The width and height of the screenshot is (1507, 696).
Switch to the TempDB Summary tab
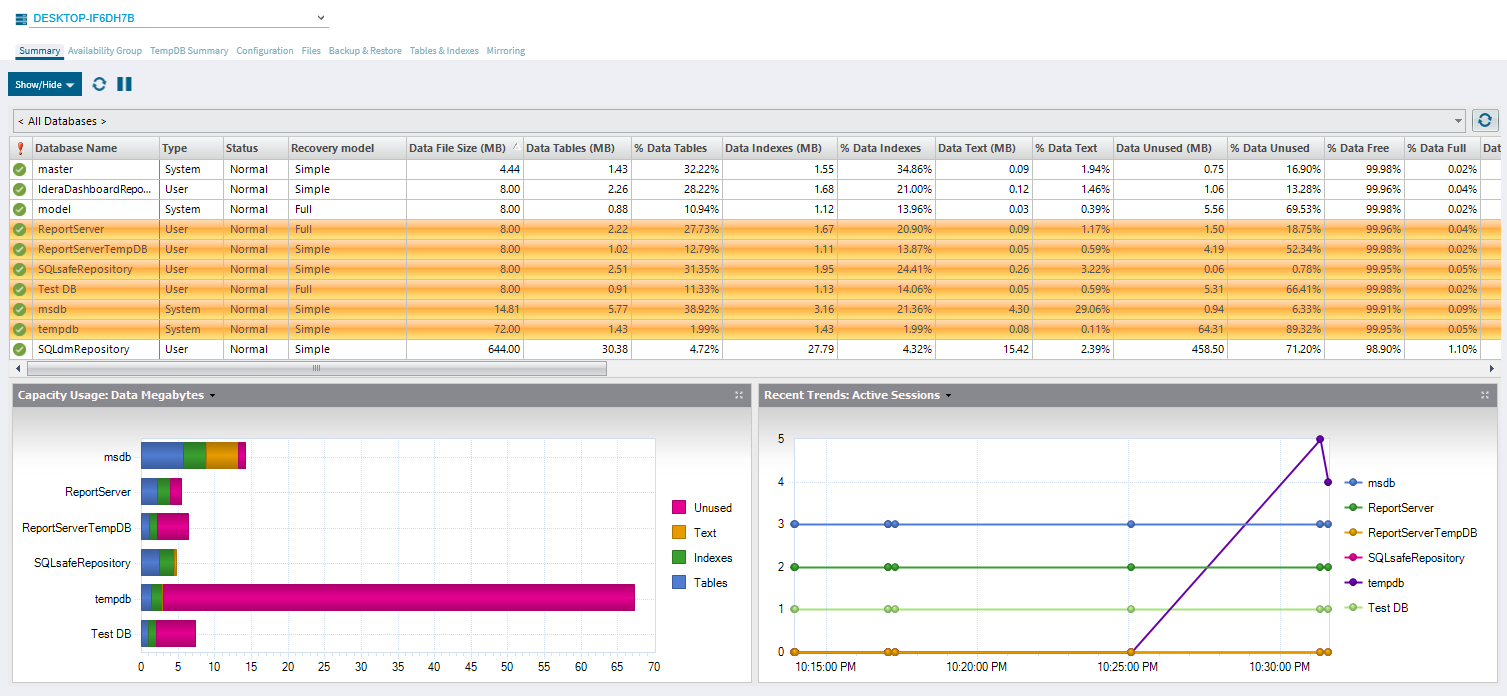click(189, 51)
